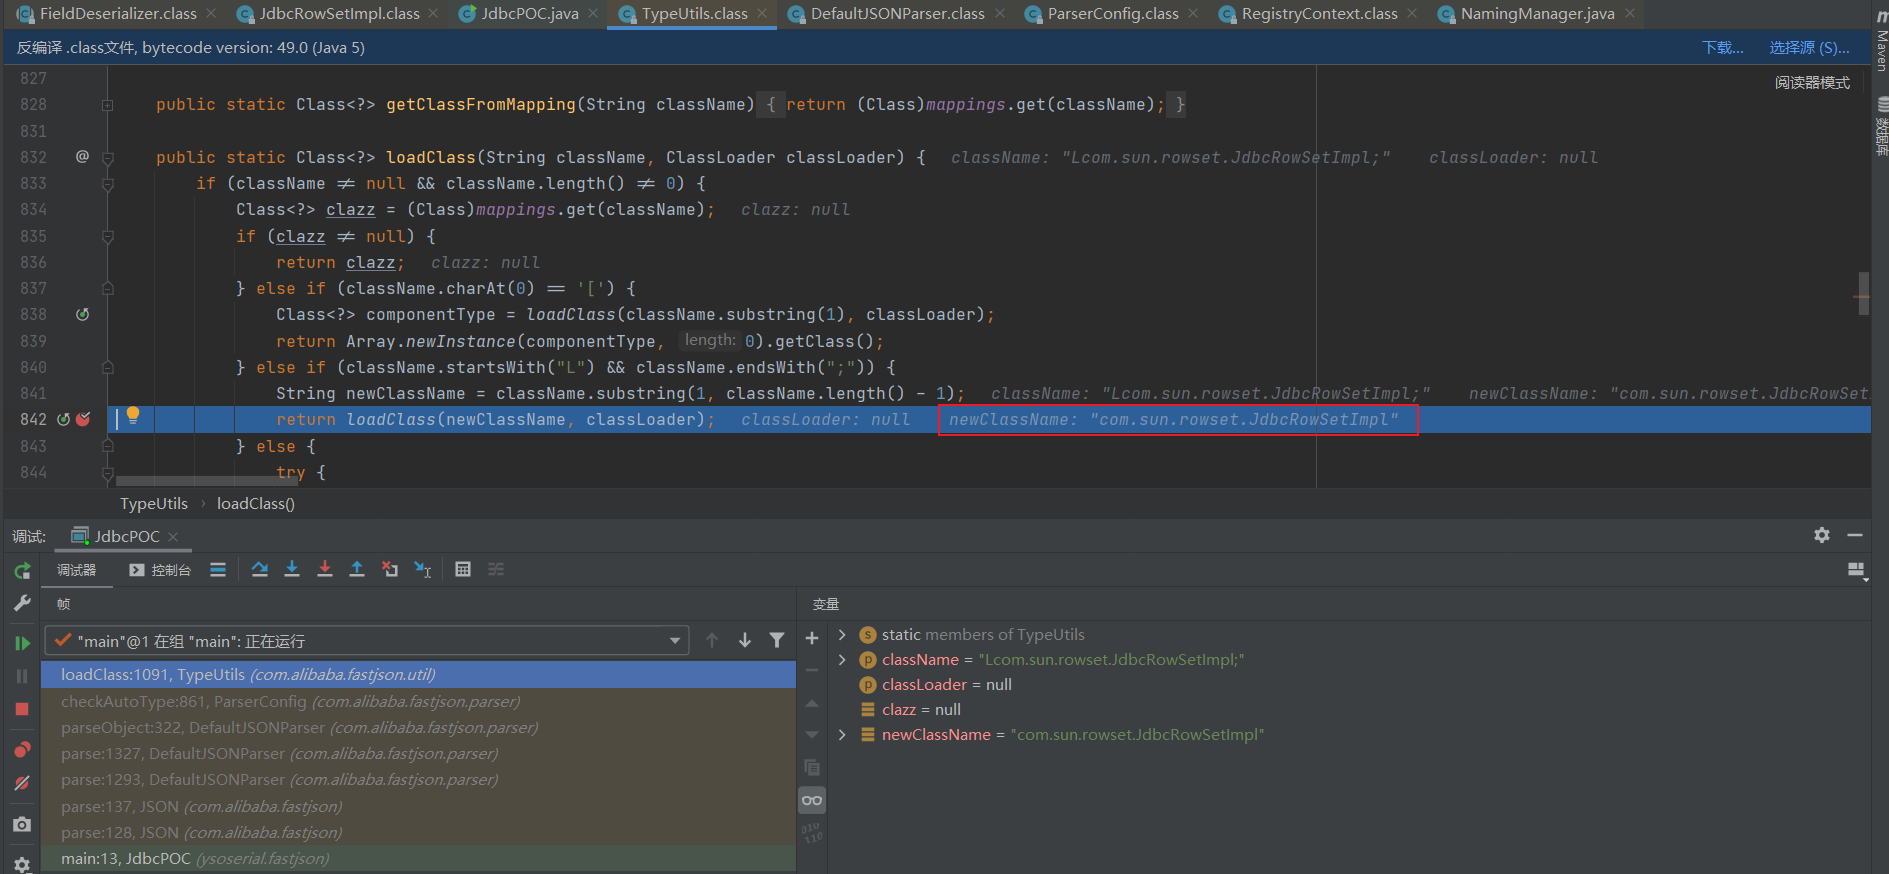Click the Step Out icon
1889x874 pixels.
click(x=357, y=569)
